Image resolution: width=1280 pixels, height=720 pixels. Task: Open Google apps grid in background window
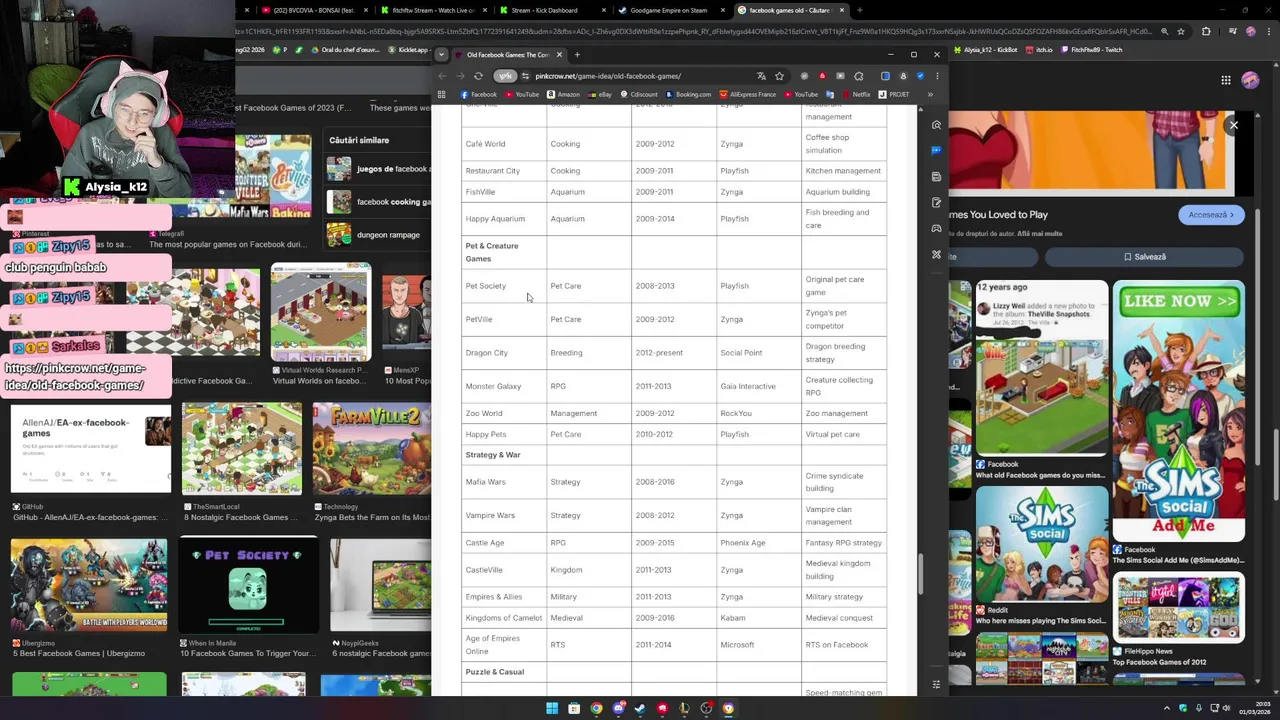point(1226,80)
